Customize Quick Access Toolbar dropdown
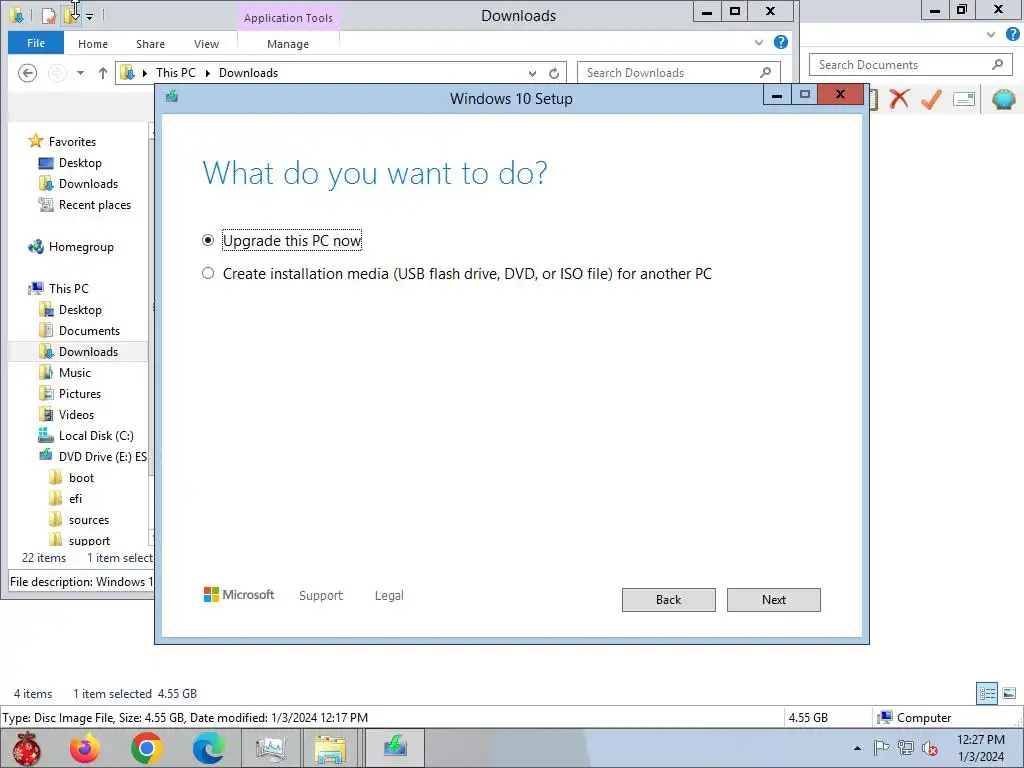 click(90, 16)
